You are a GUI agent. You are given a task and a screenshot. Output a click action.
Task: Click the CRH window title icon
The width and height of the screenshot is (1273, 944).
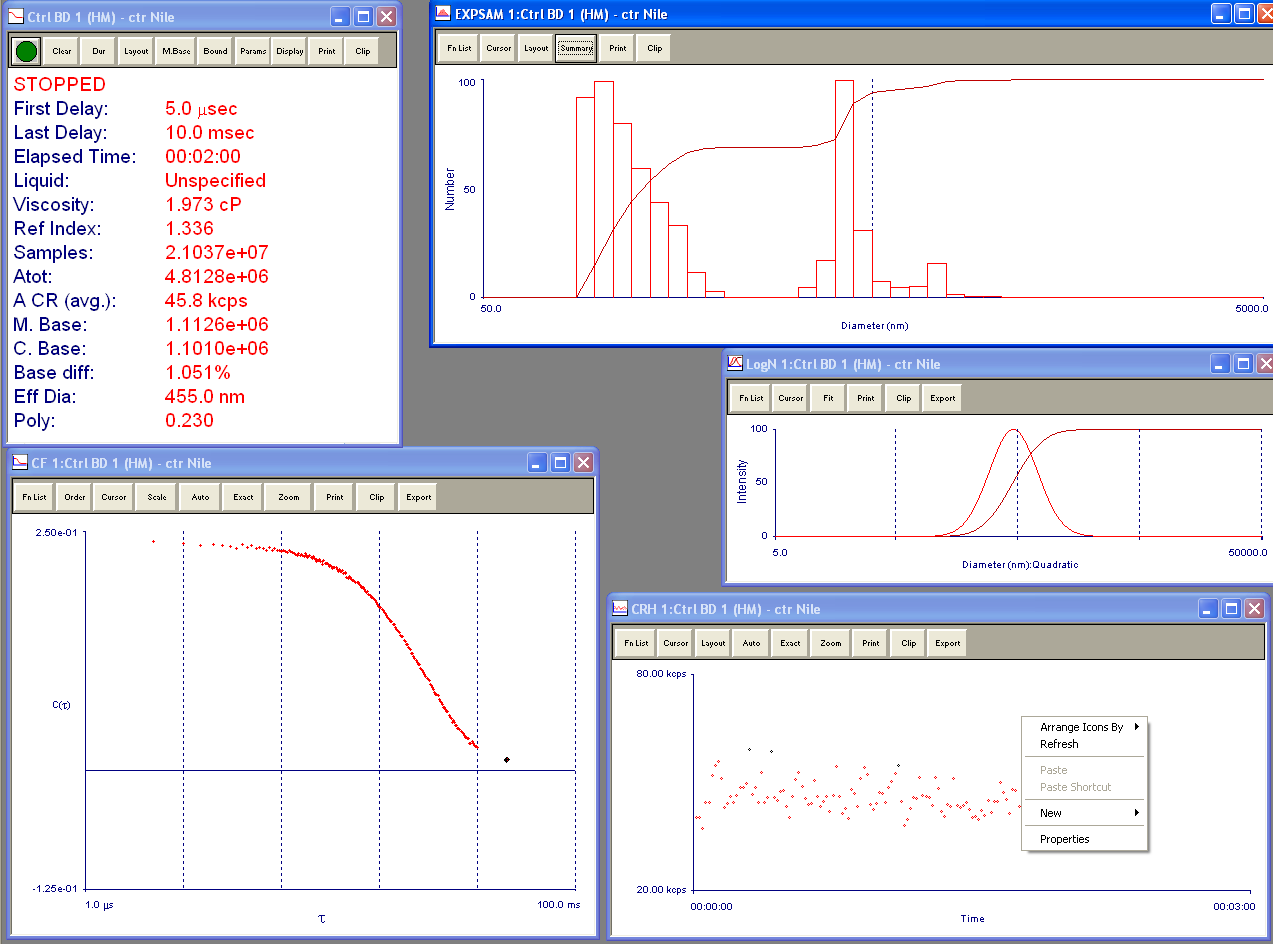(x=620, y=609)
